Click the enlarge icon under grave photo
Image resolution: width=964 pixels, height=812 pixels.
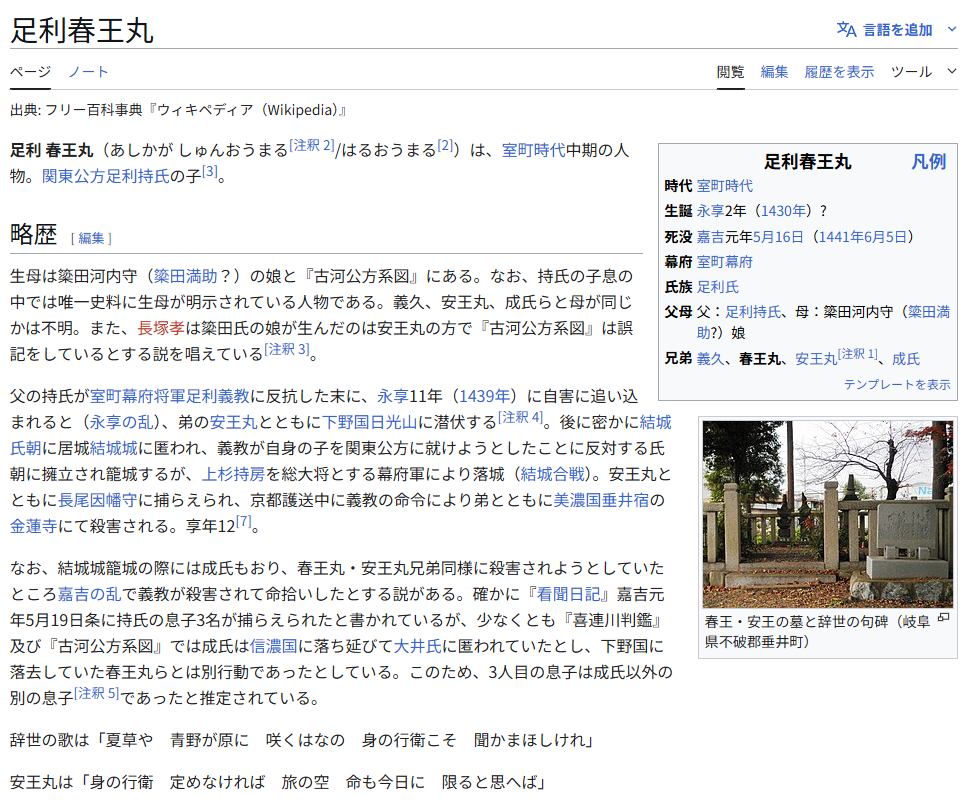pos(943,619)
